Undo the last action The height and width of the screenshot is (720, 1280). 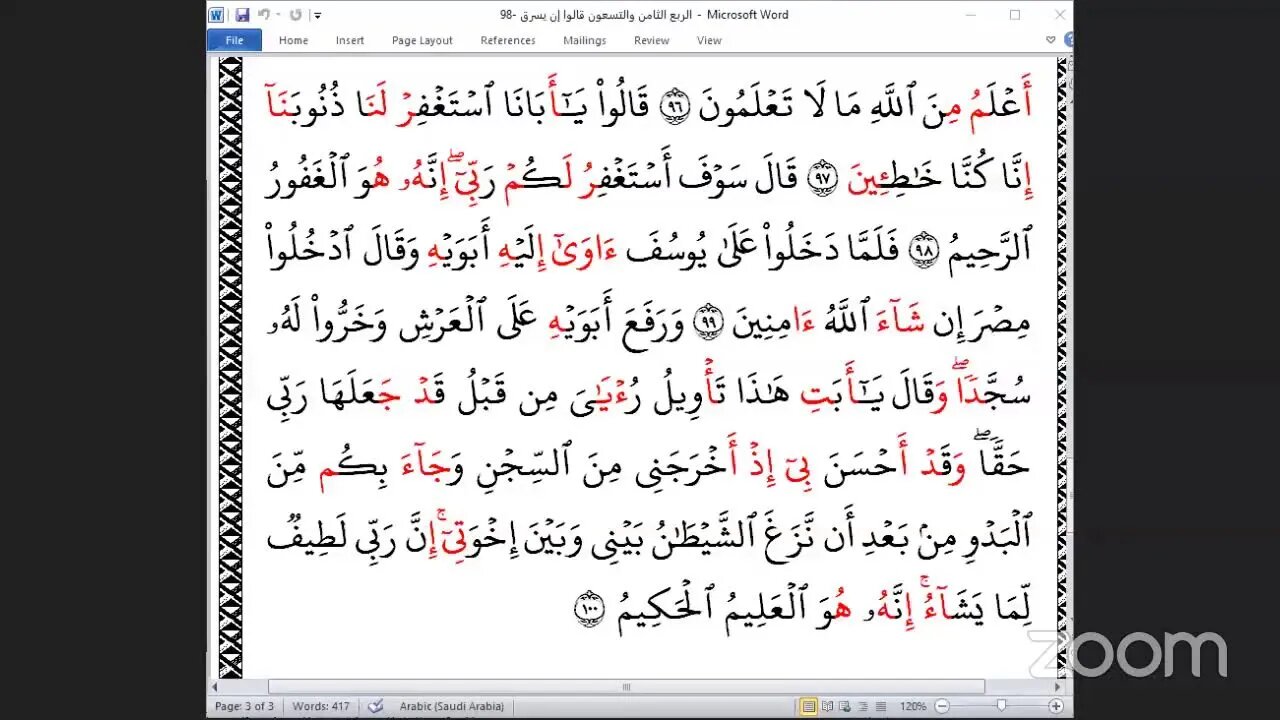[x=263, y=15]
